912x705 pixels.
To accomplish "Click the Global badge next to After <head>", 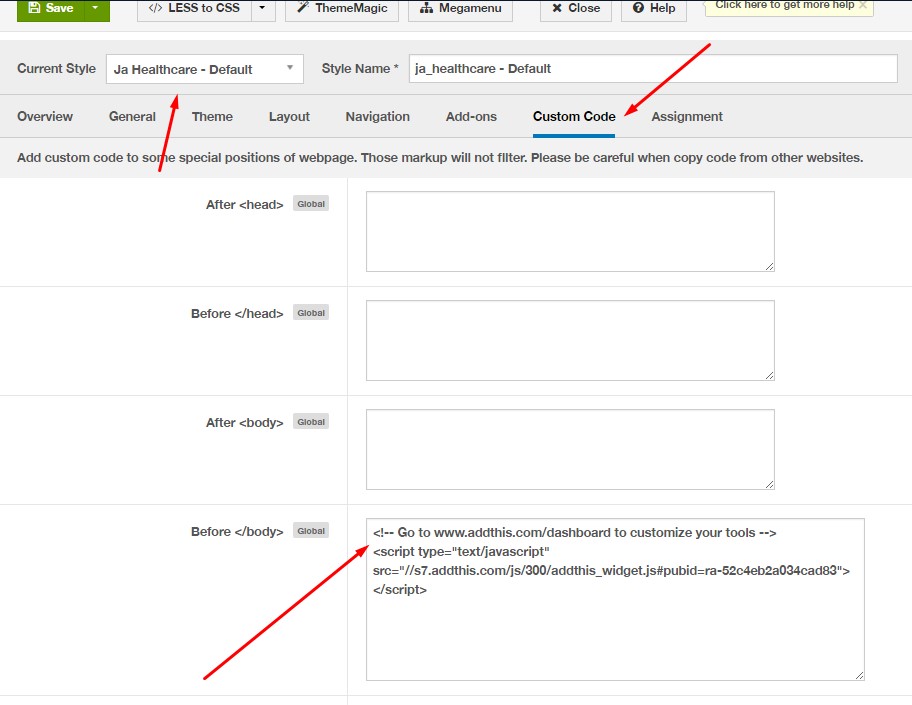I will (x=311, y=204).
